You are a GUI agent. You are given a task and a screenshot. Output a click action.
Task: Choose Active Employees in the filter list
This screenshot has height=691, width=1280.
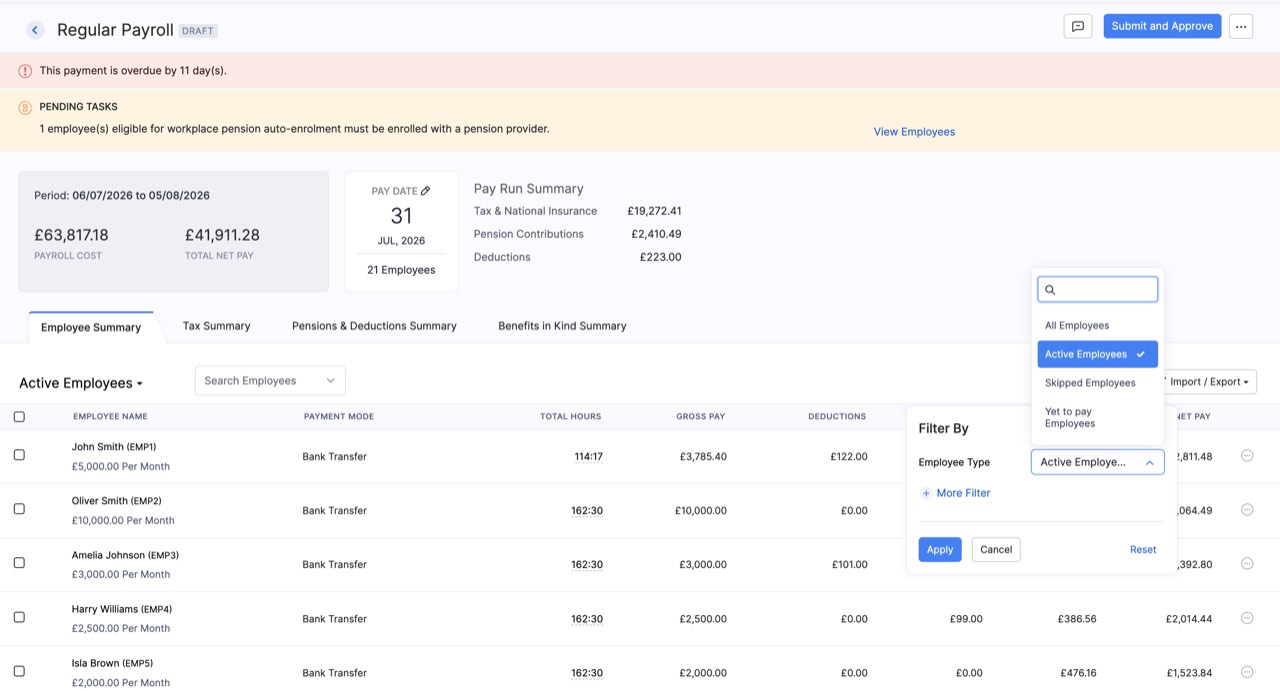[1097, 354]
